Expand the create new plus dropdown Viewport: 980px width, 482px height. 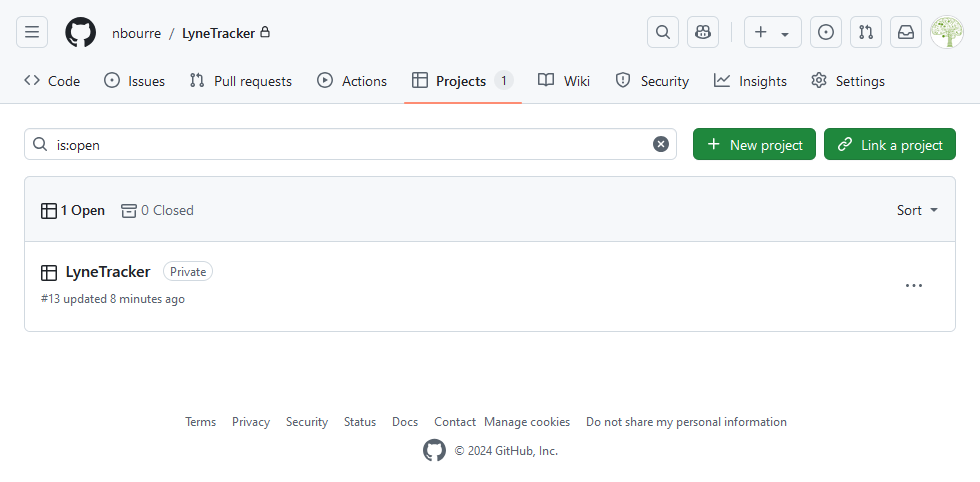(772, 33)
